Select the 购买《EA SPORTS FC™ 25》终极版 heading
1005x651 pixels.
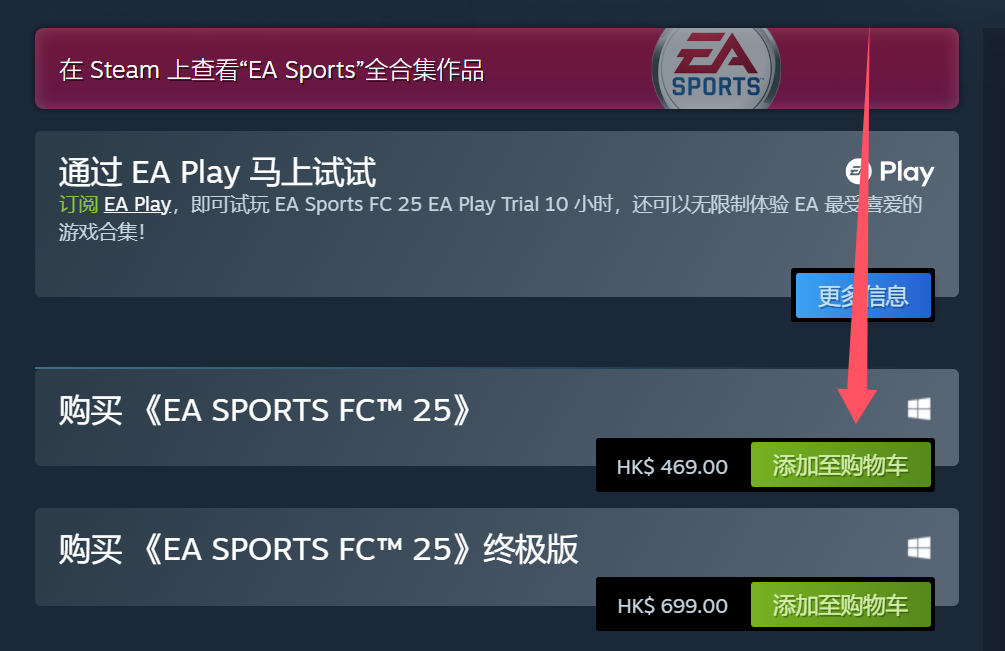[319, 549]
